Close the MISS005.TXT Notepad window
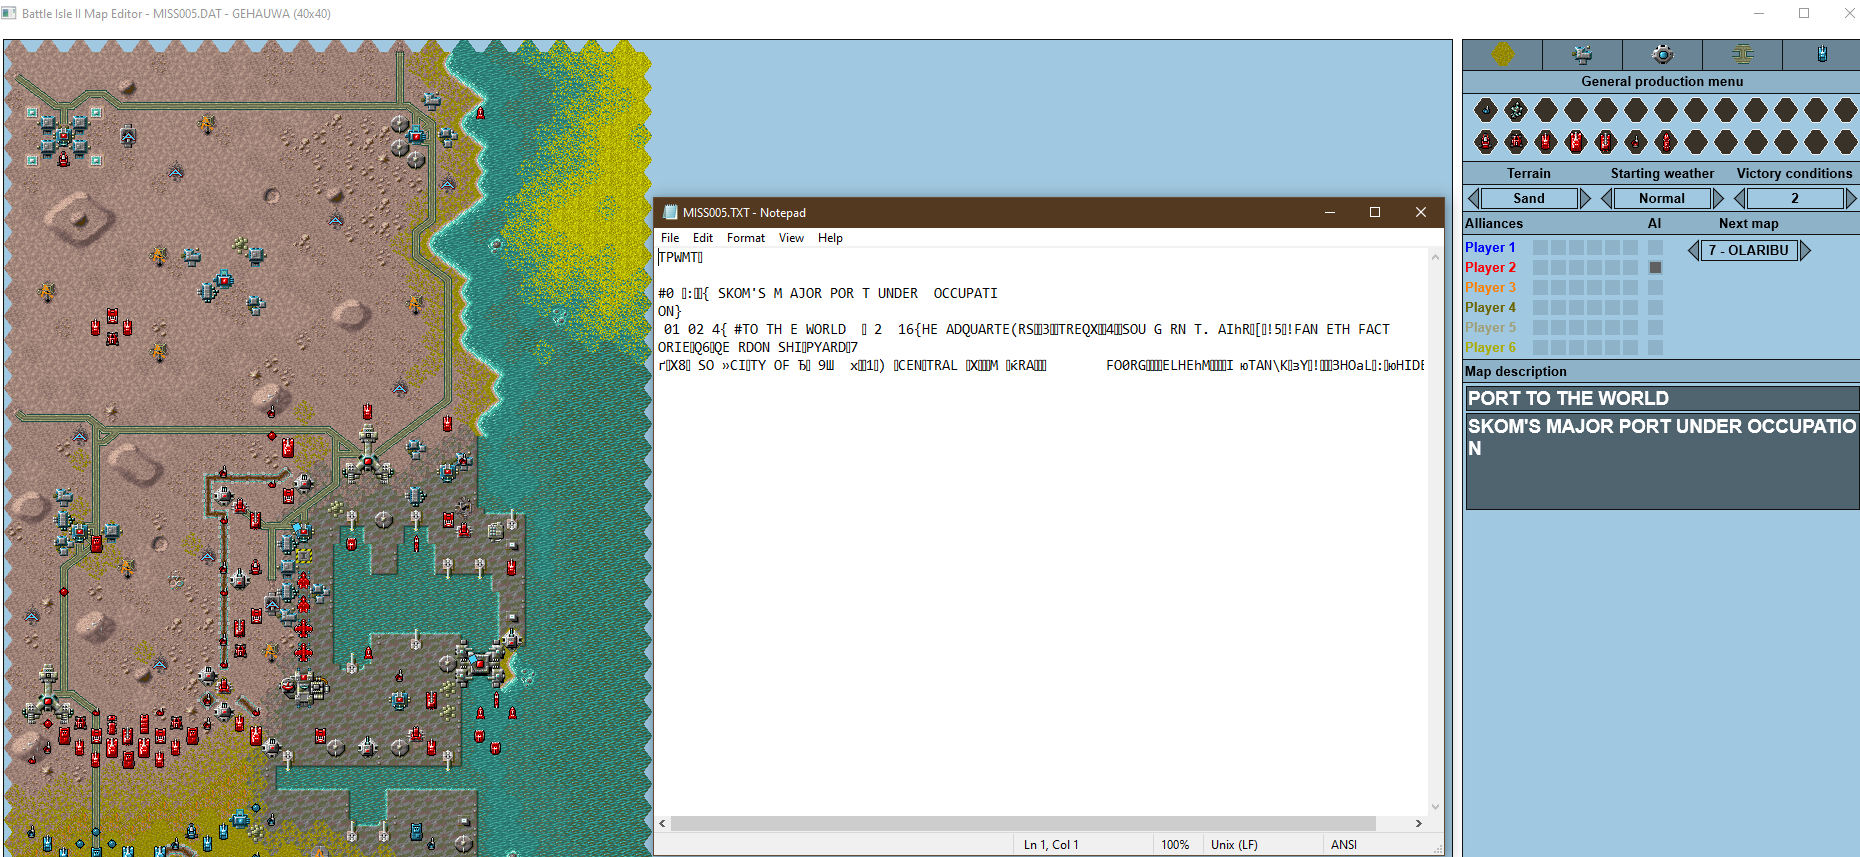The height and width of the screenshot is (857, 1860). click(1421, 212)
